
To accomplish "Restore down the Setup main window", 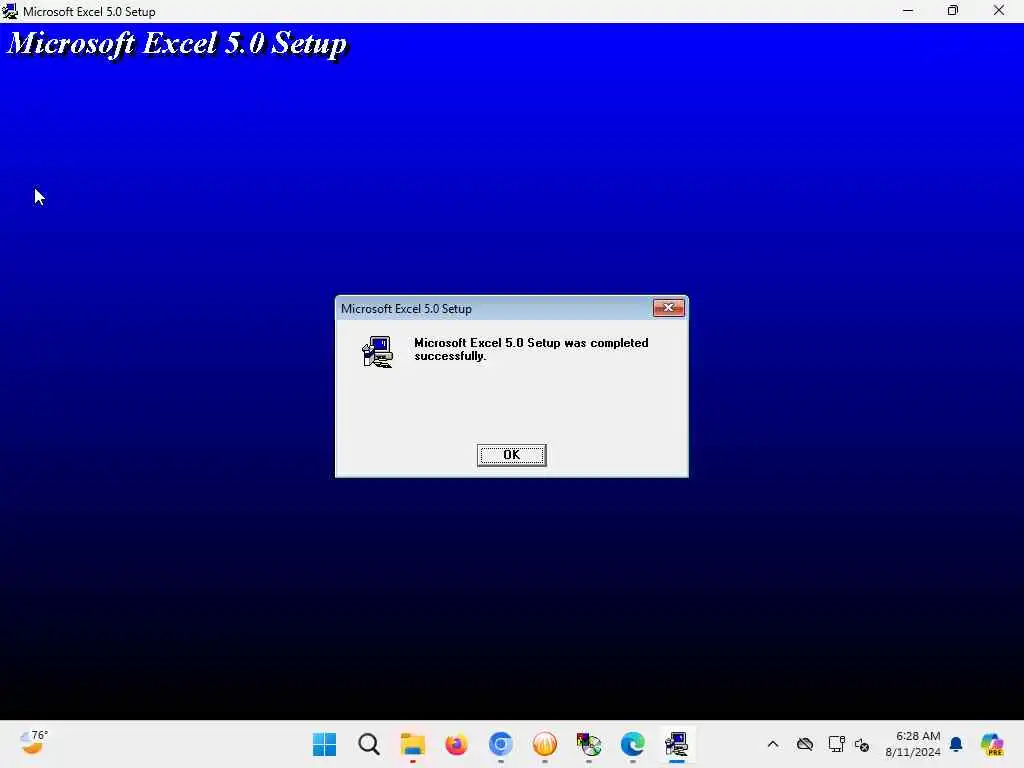I will click(x=953, y=11).
